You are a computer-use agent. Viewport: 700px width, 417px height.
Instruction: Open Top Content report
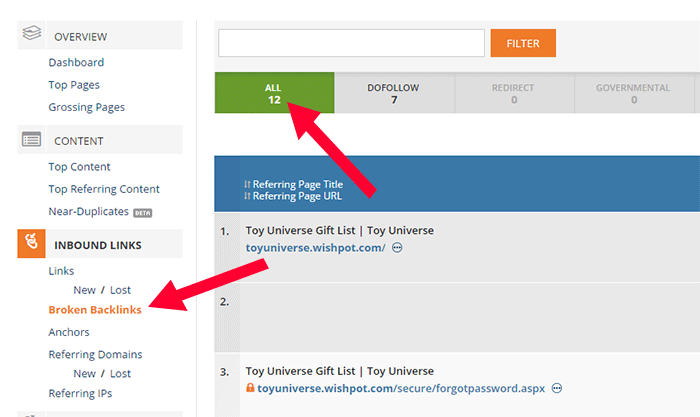(x=79, y=167)
